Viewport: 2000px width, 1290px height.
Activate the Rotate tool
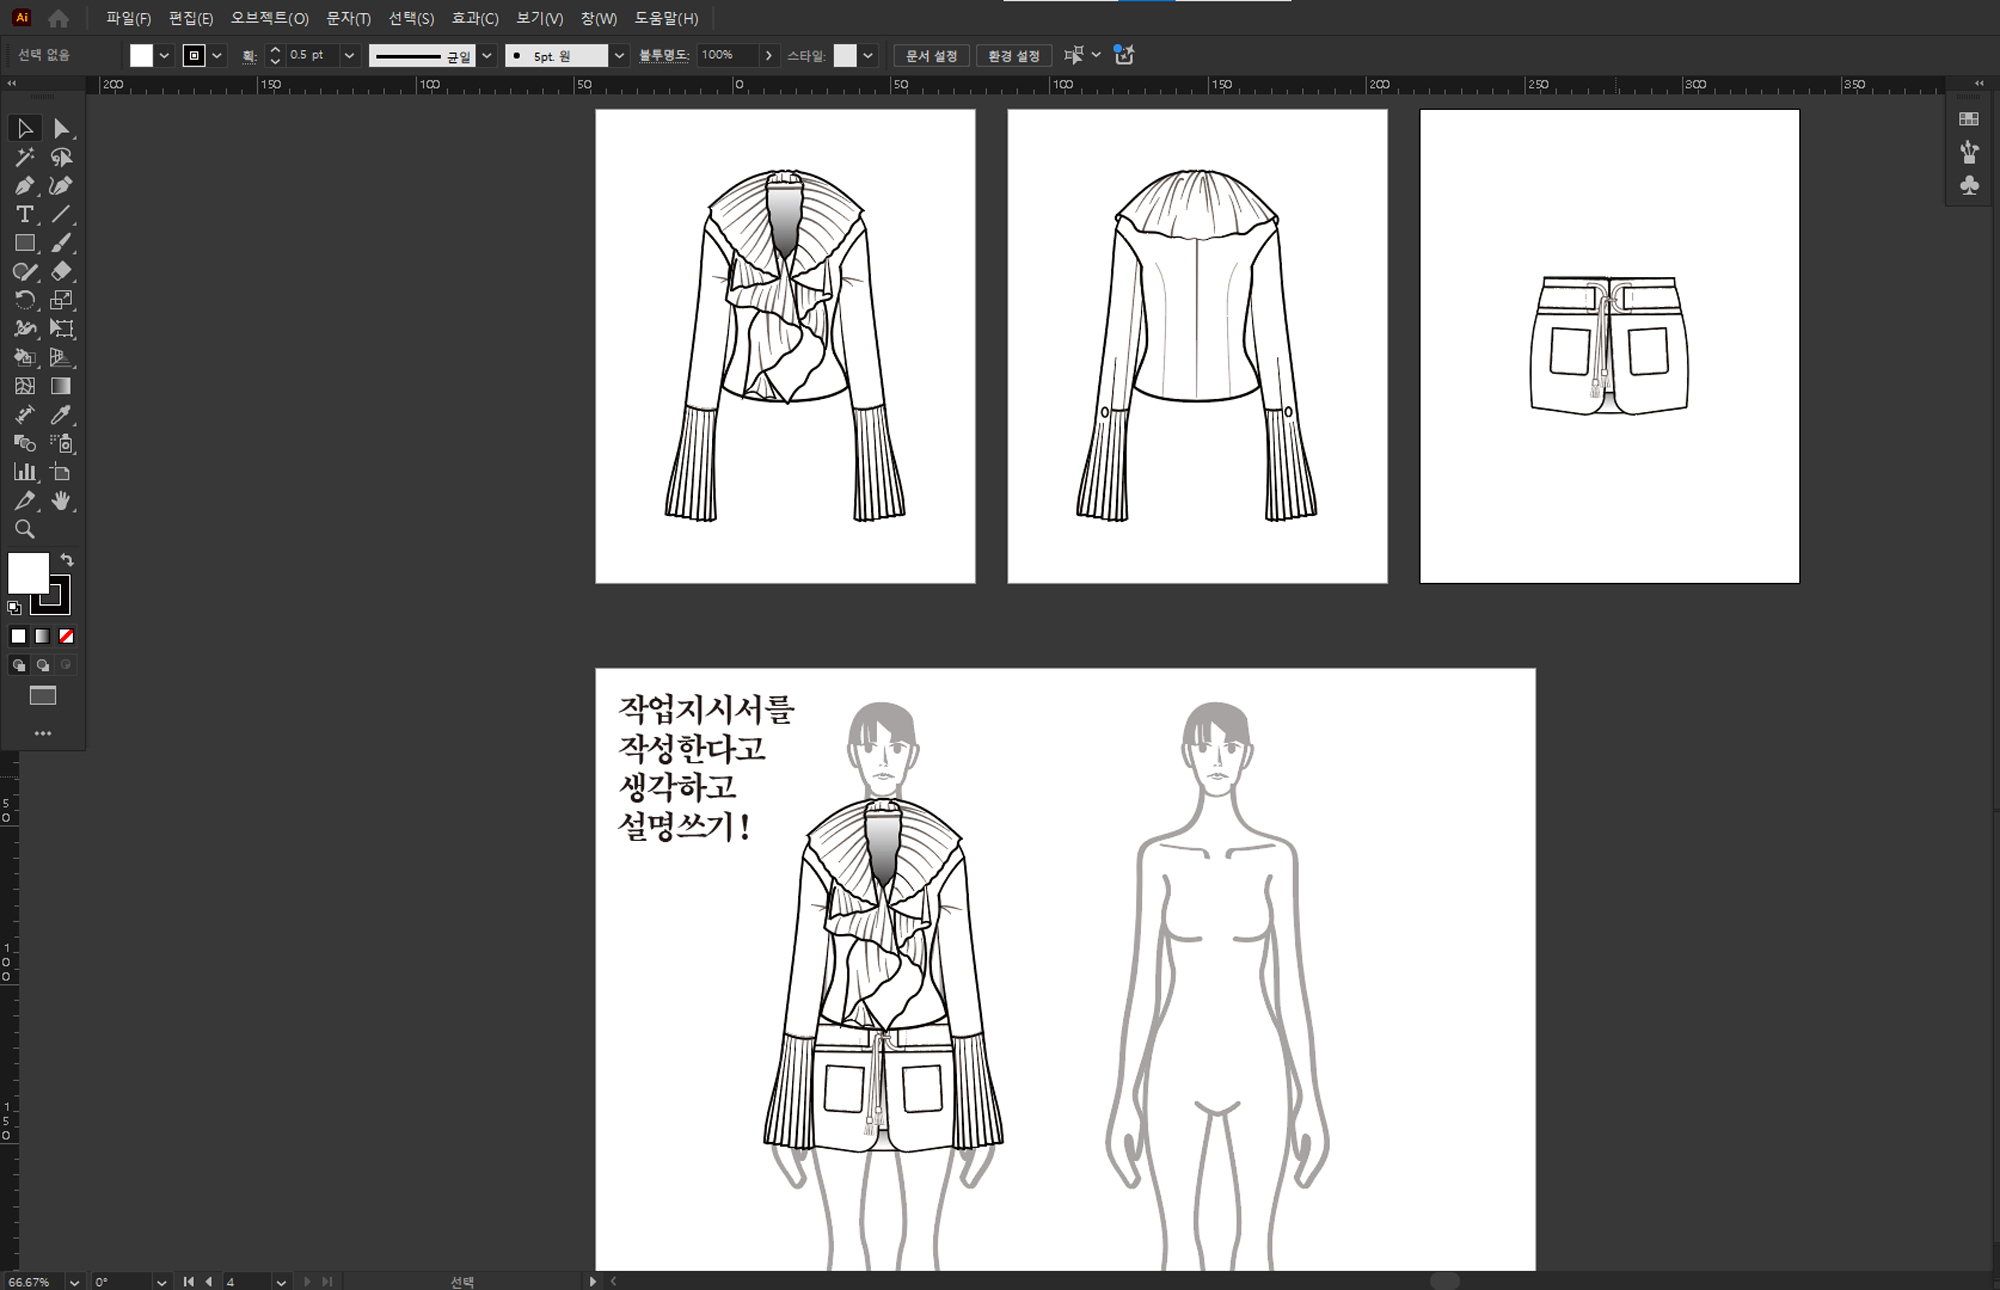pyautogui.click(x=24, y=300)
